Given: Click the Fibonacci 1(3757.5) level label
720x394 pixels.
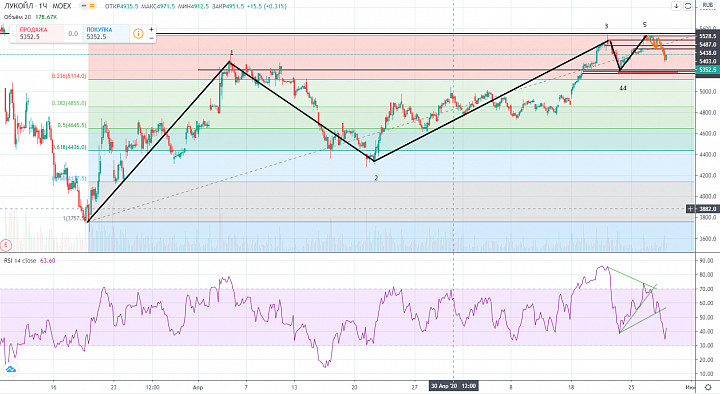Looking at the screenshot, I should coord(74,218).
